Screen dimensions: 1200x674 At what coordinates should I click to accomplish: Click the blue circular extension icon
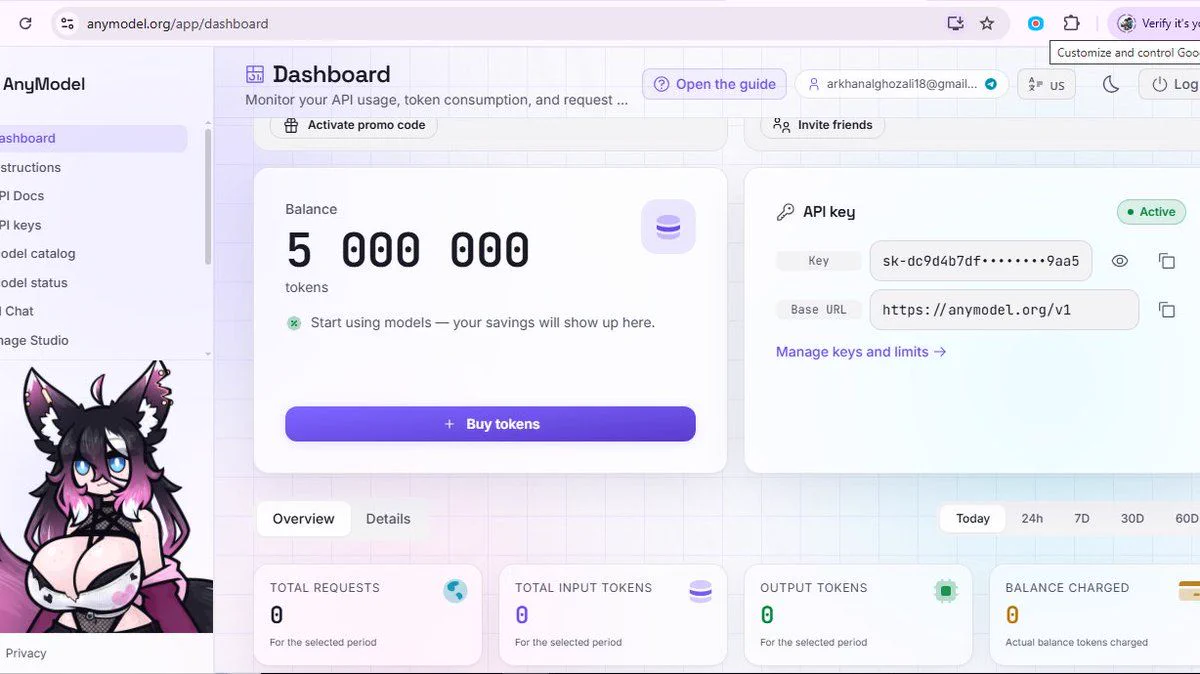click(x=1036, y=23)
